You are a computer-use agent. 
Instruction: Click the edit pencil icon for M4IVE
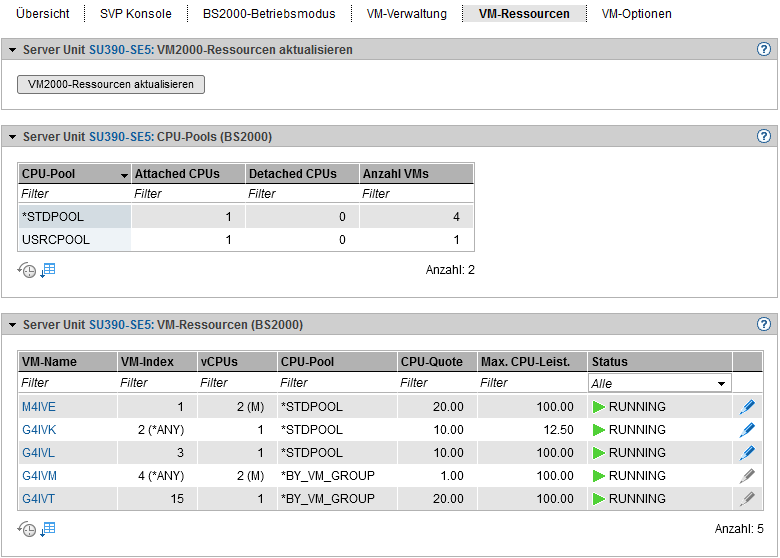click(747, 407)
